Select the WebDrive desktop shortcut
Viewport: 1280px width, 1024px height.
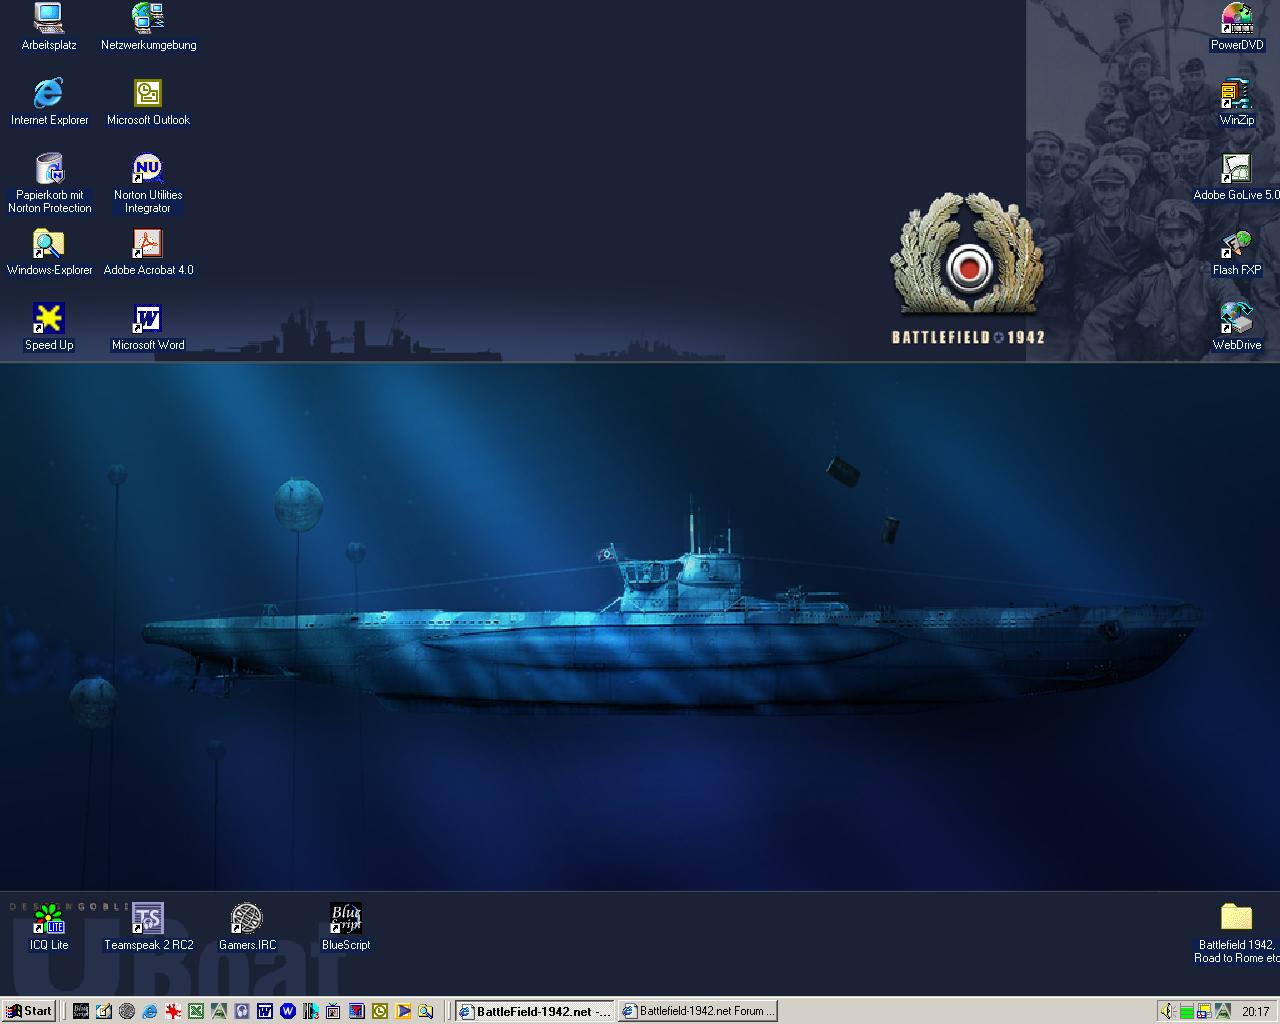(1237, 327)
